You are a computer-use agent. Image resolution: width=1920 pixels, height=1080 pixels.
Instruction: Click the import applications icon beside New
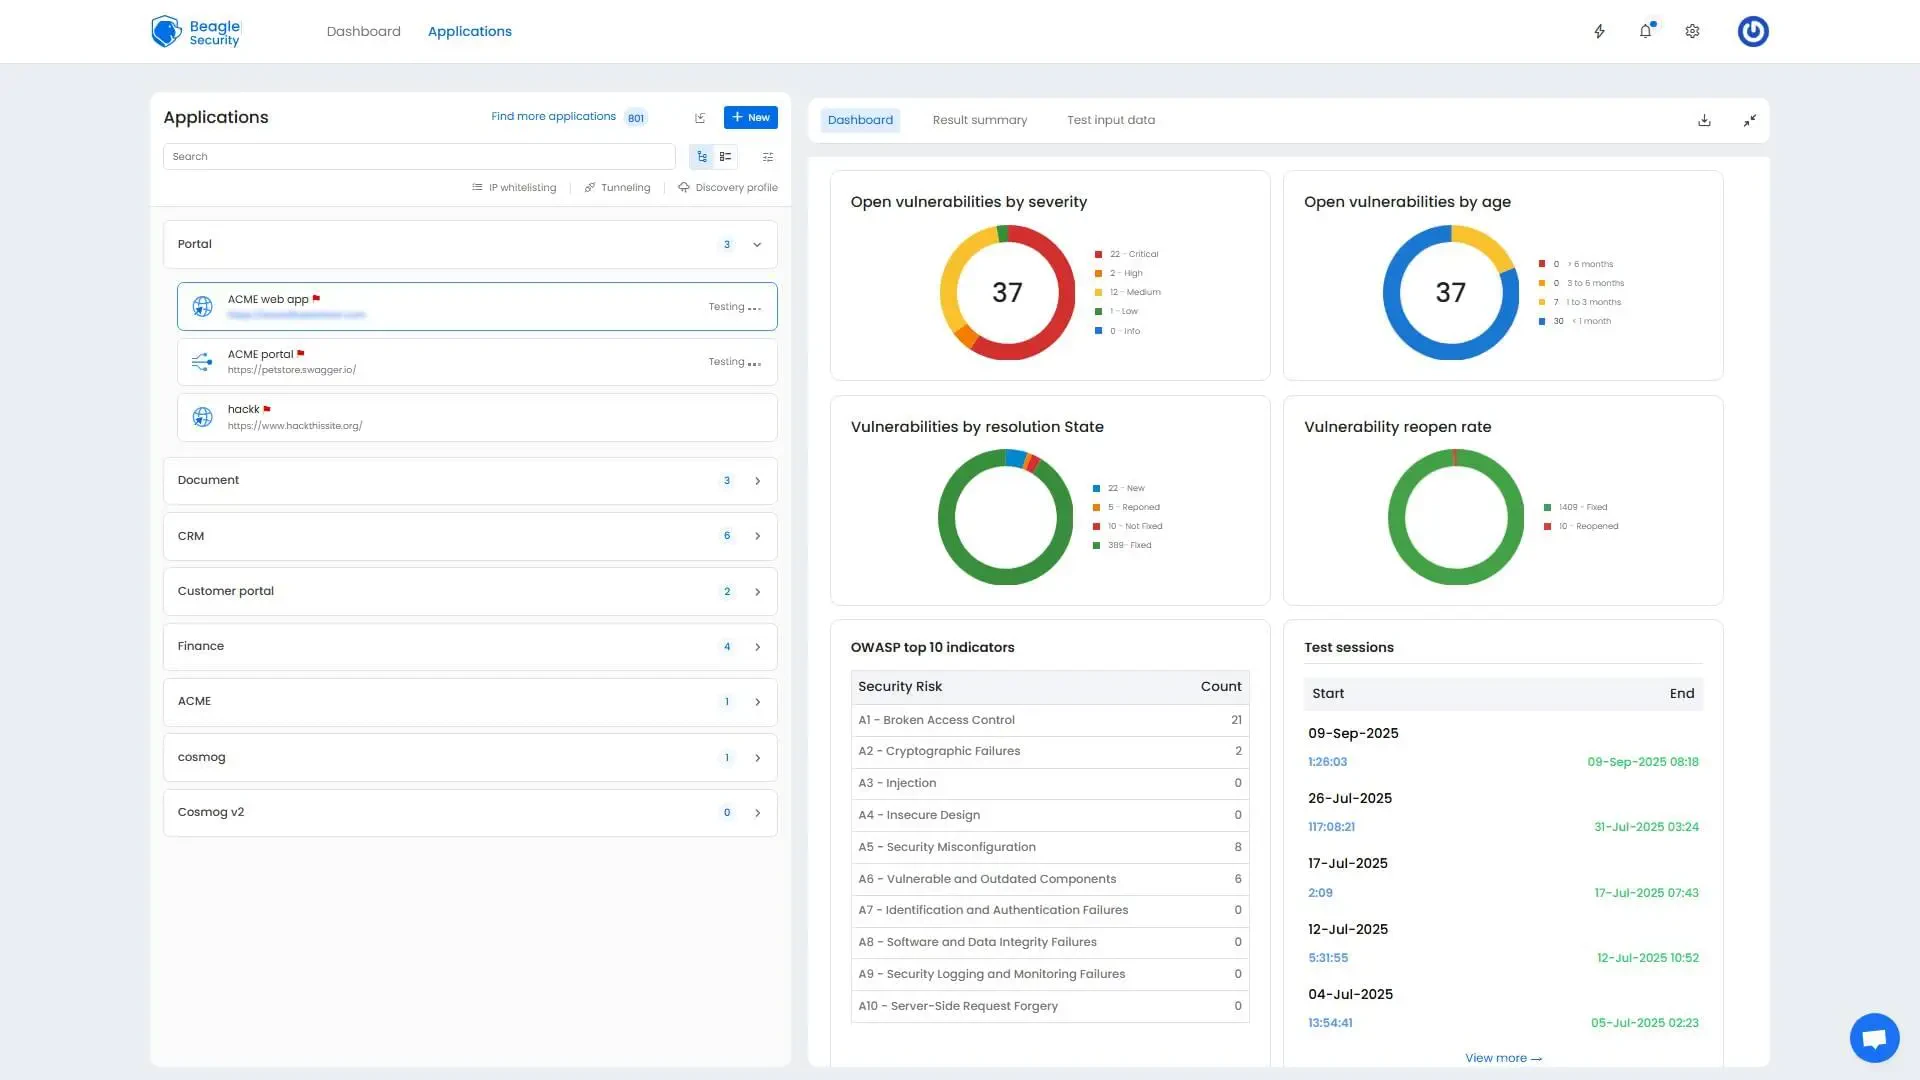point(699,117)
